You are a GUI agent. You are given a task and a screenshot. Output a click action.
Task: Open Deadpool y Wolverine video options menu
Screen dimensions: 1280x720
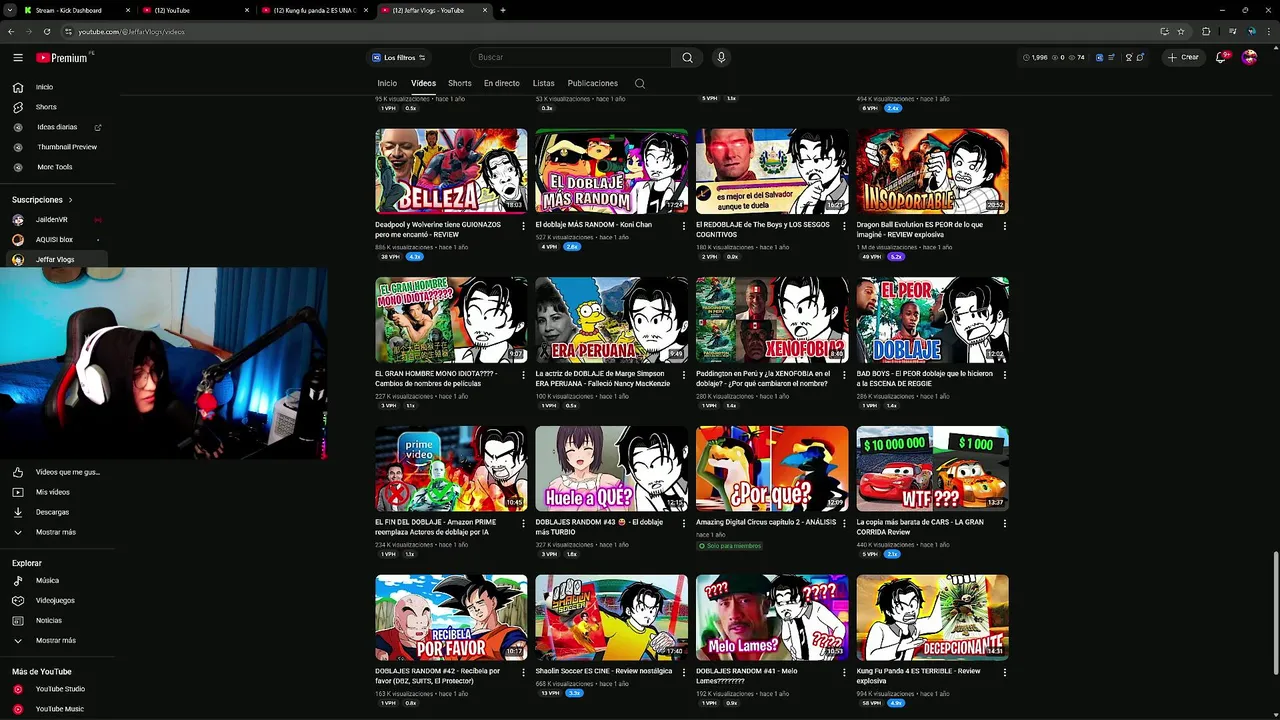click(x=523, y=226)
